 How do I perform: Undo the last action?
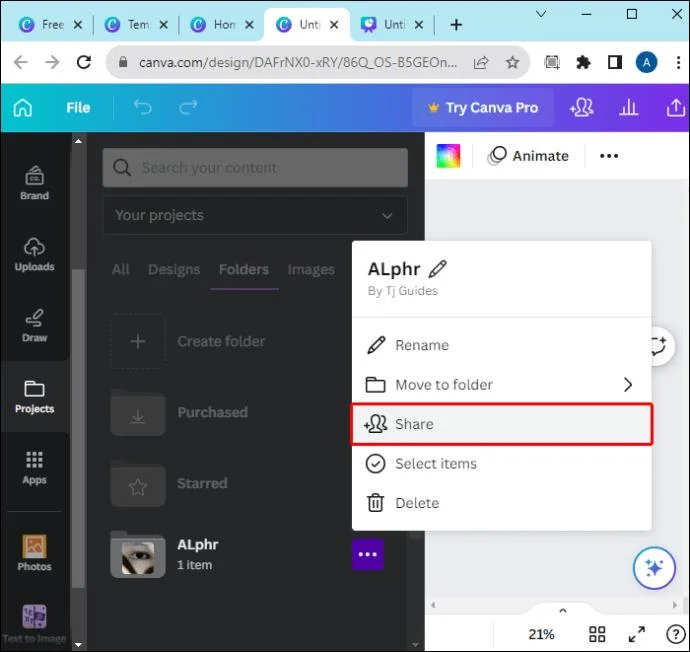(143, 108)
